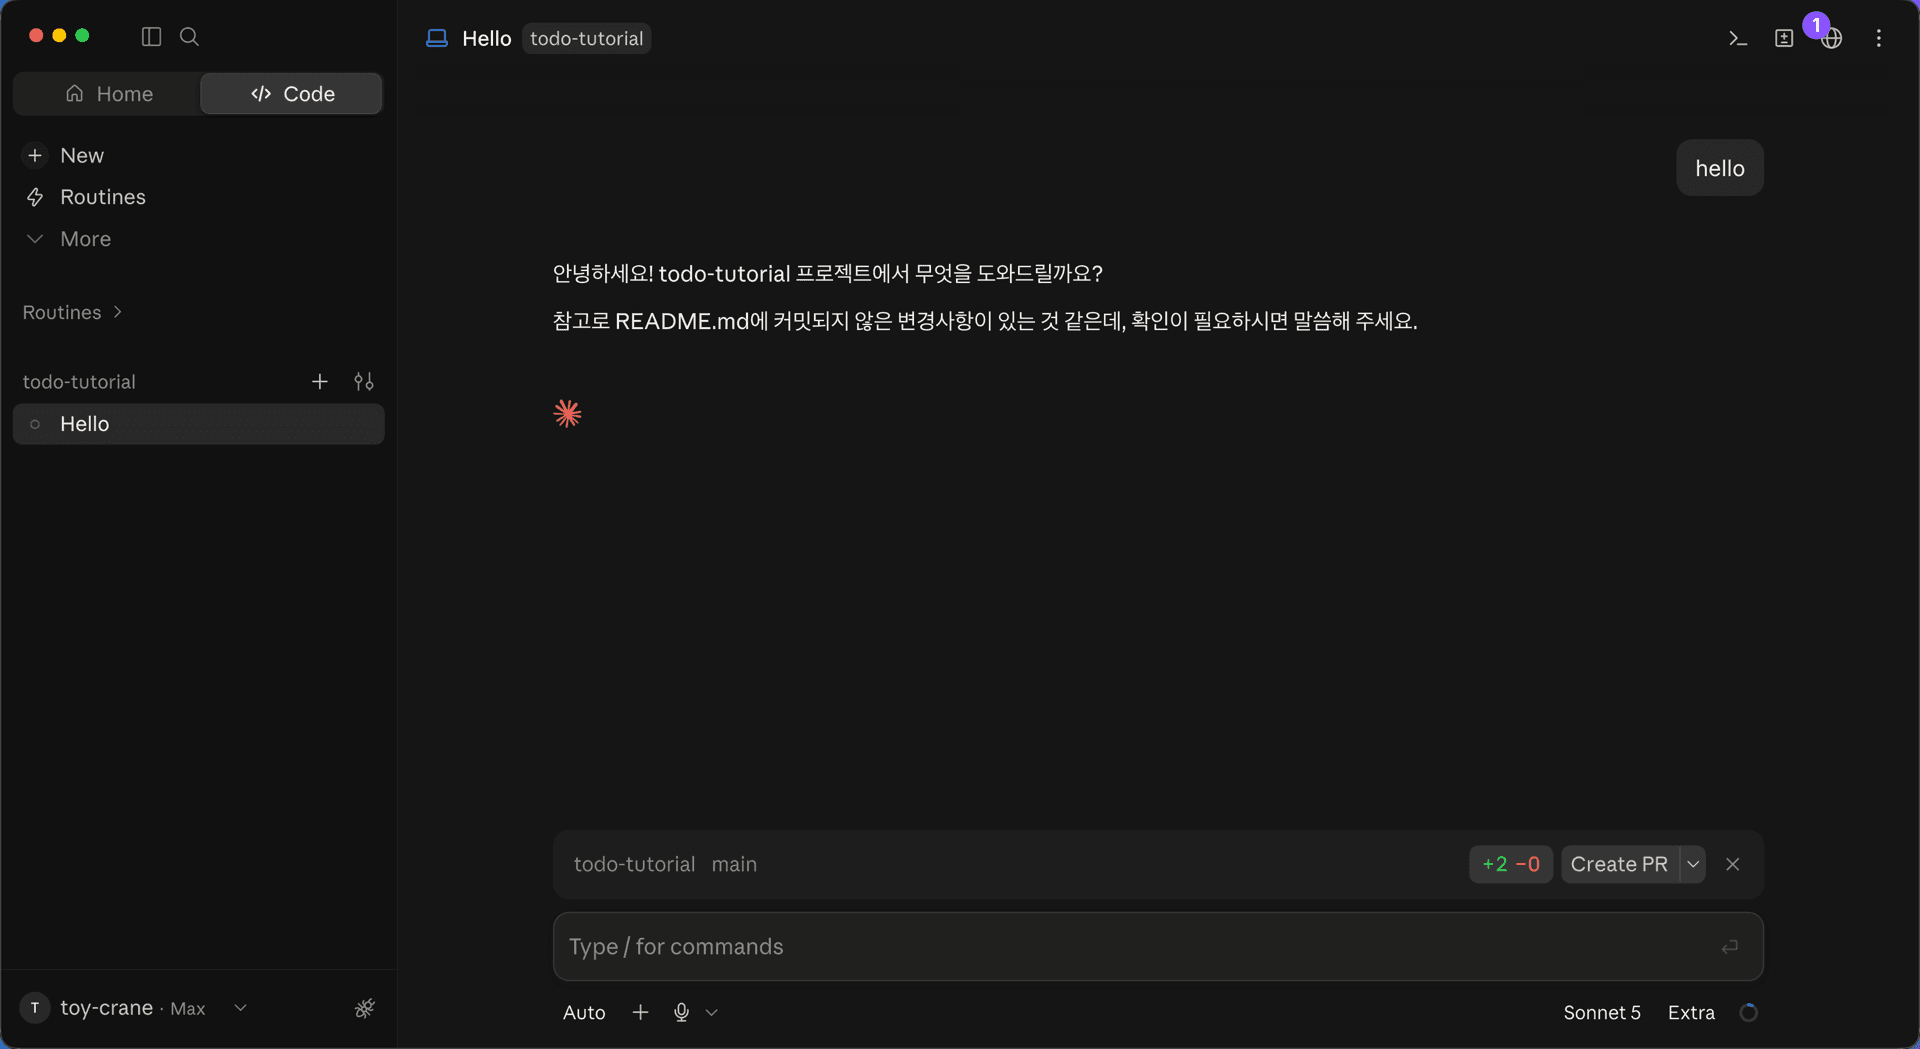Click the Claude thinking spark icon
The image size is (1920, 1049).
point(567,414)
